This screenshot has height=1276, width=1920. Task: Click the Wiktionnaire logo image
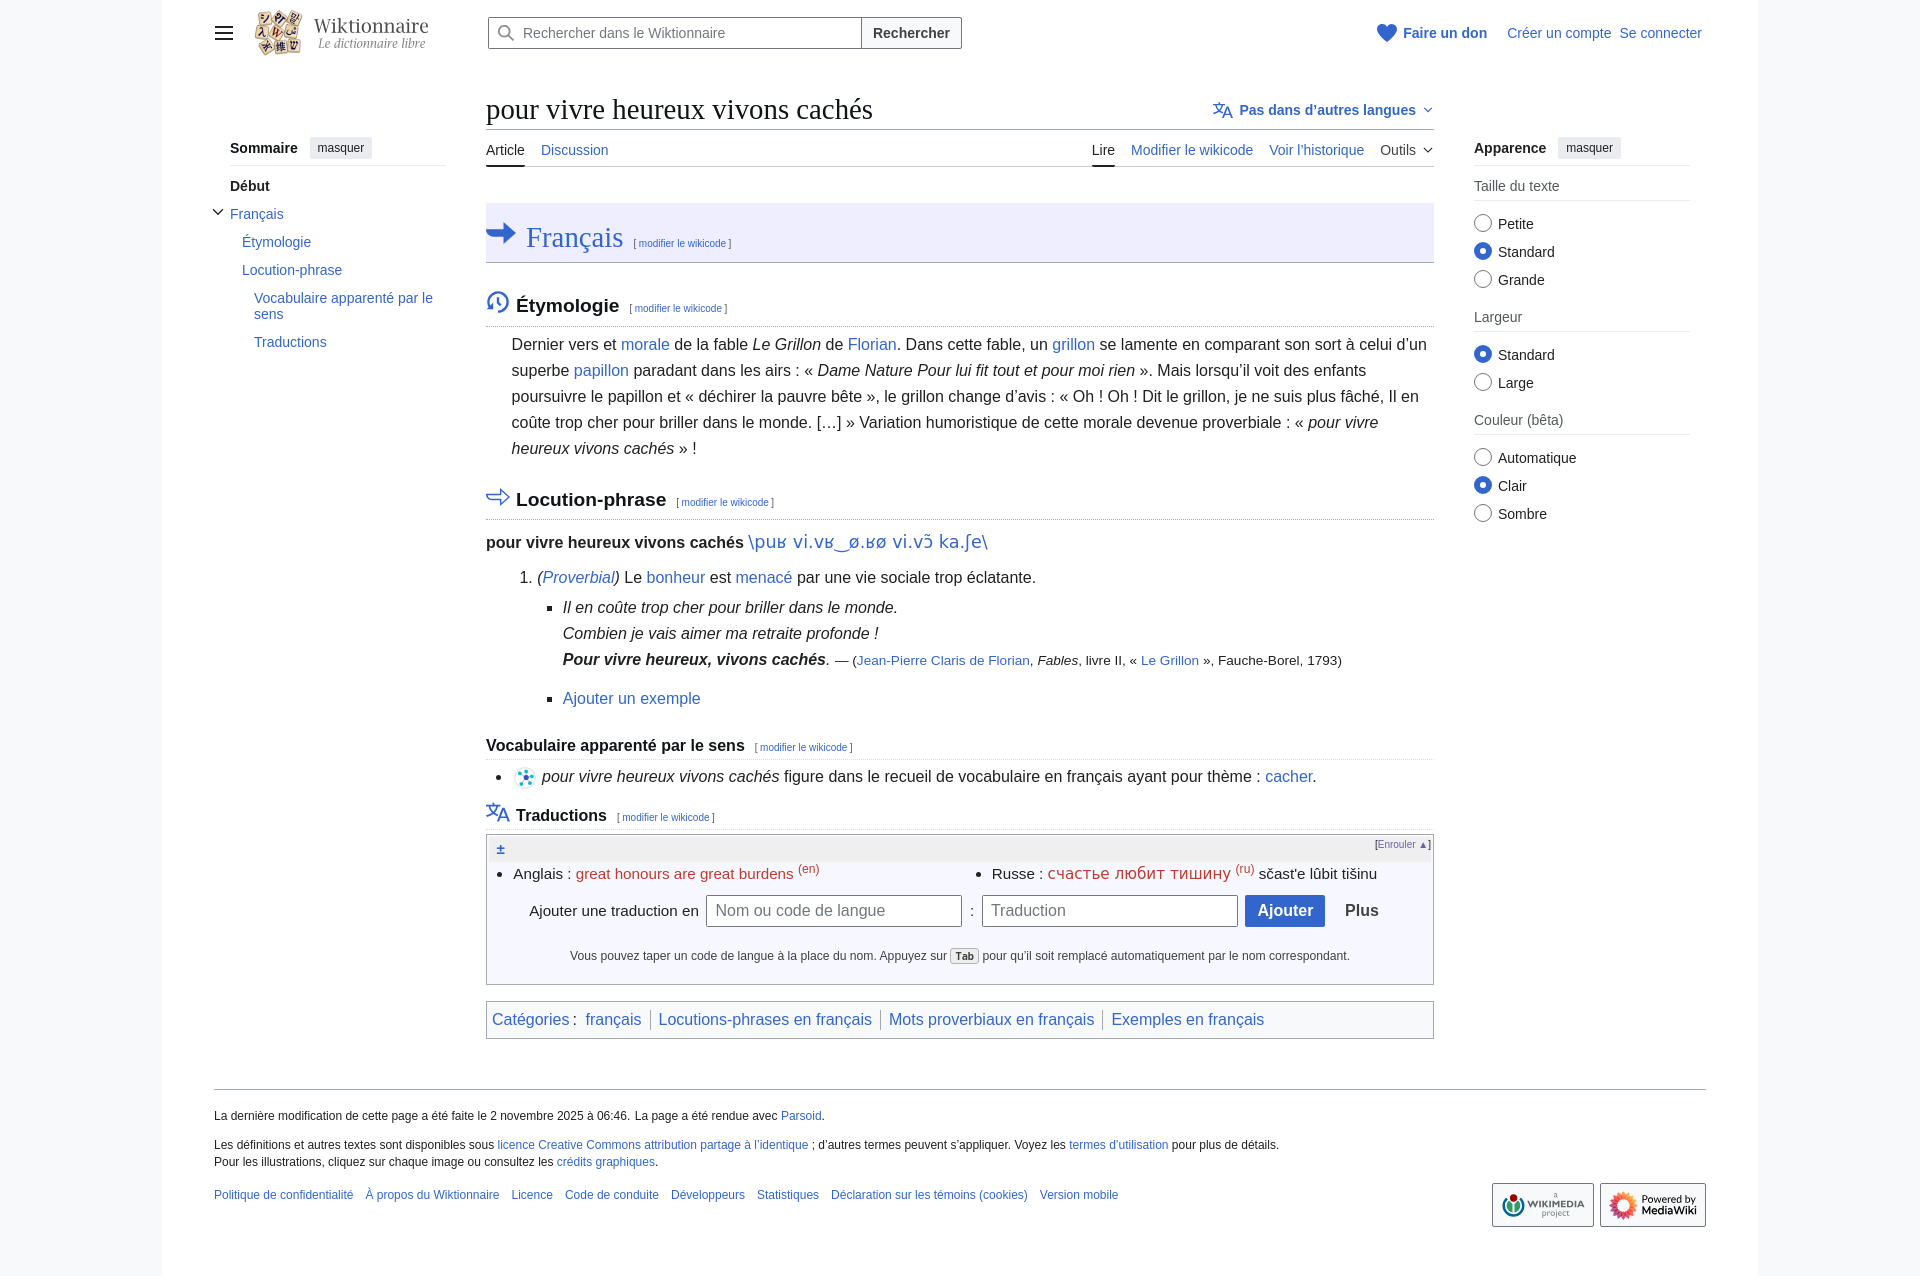pos(278,33)
